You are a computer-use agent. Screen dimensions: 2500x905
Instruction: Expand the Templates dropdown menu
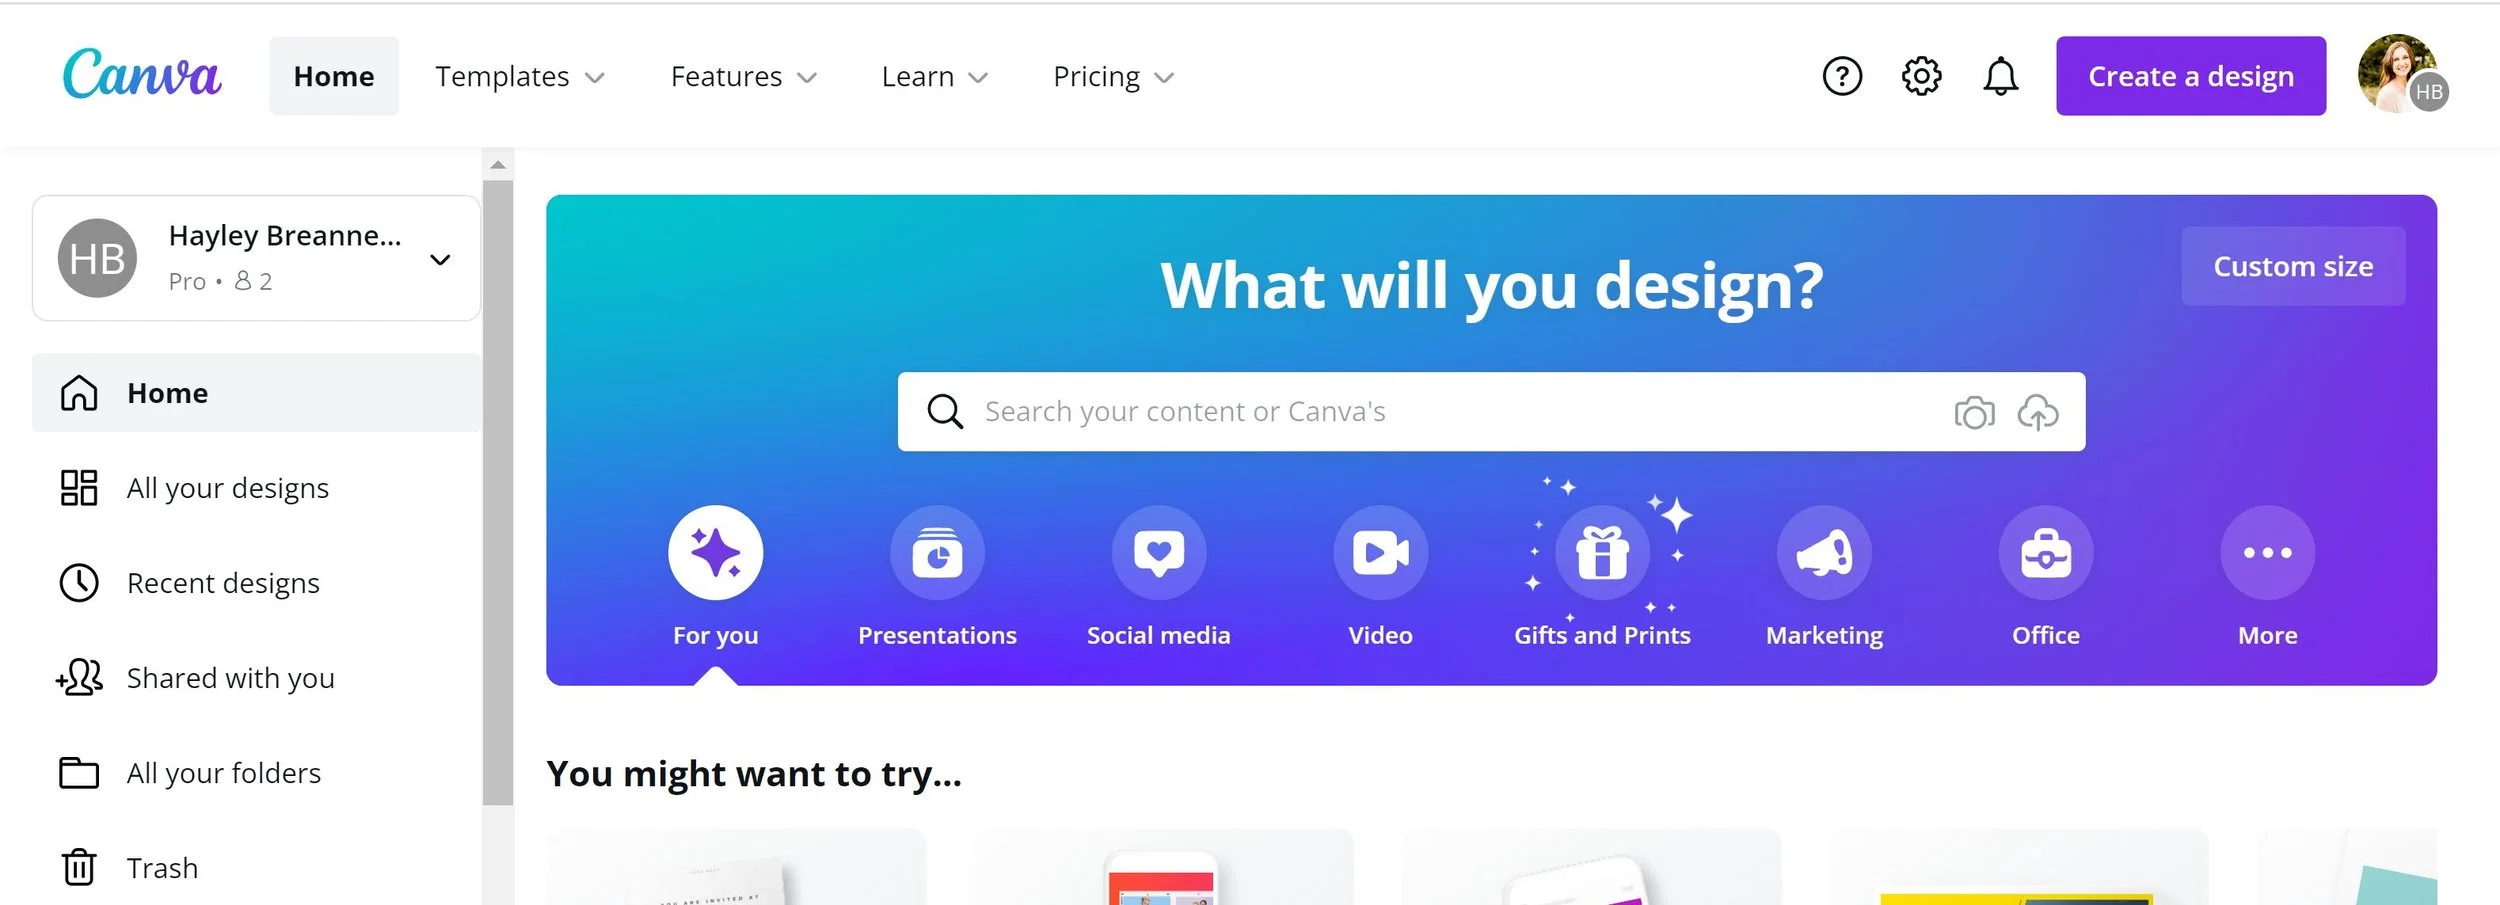pos(520,76)
